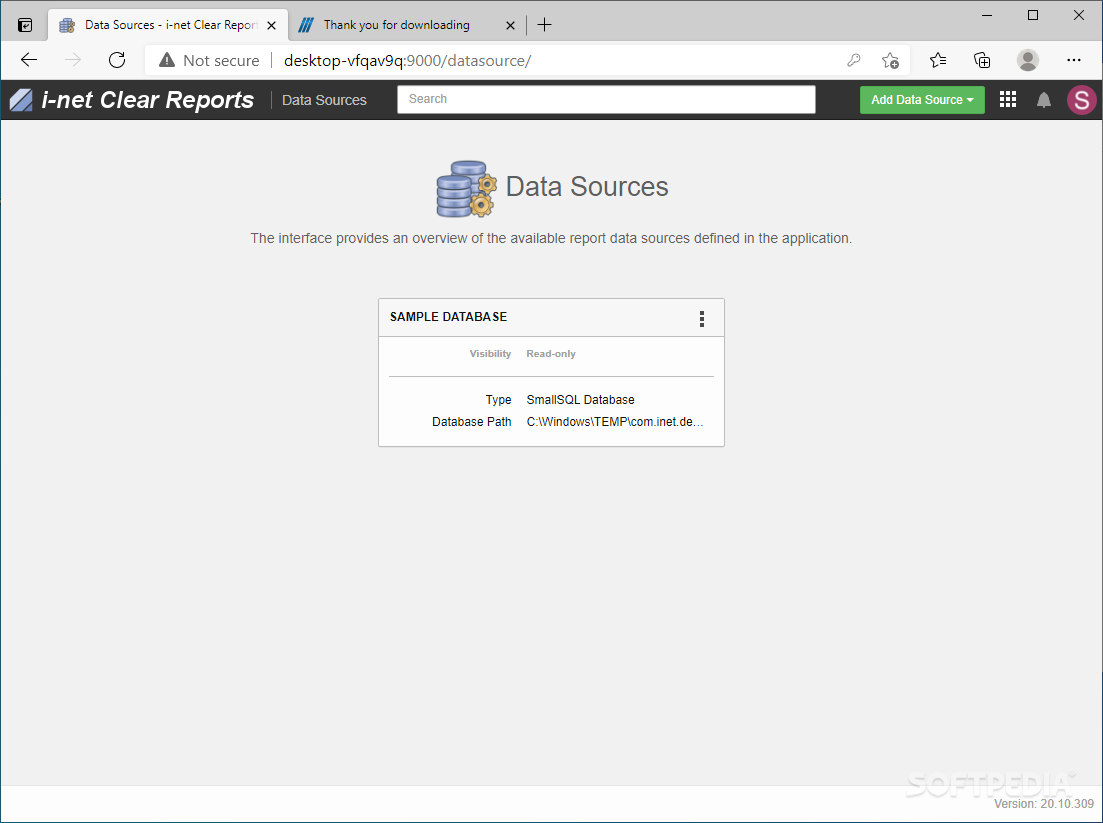Click the Type label in card

[498, 400]
